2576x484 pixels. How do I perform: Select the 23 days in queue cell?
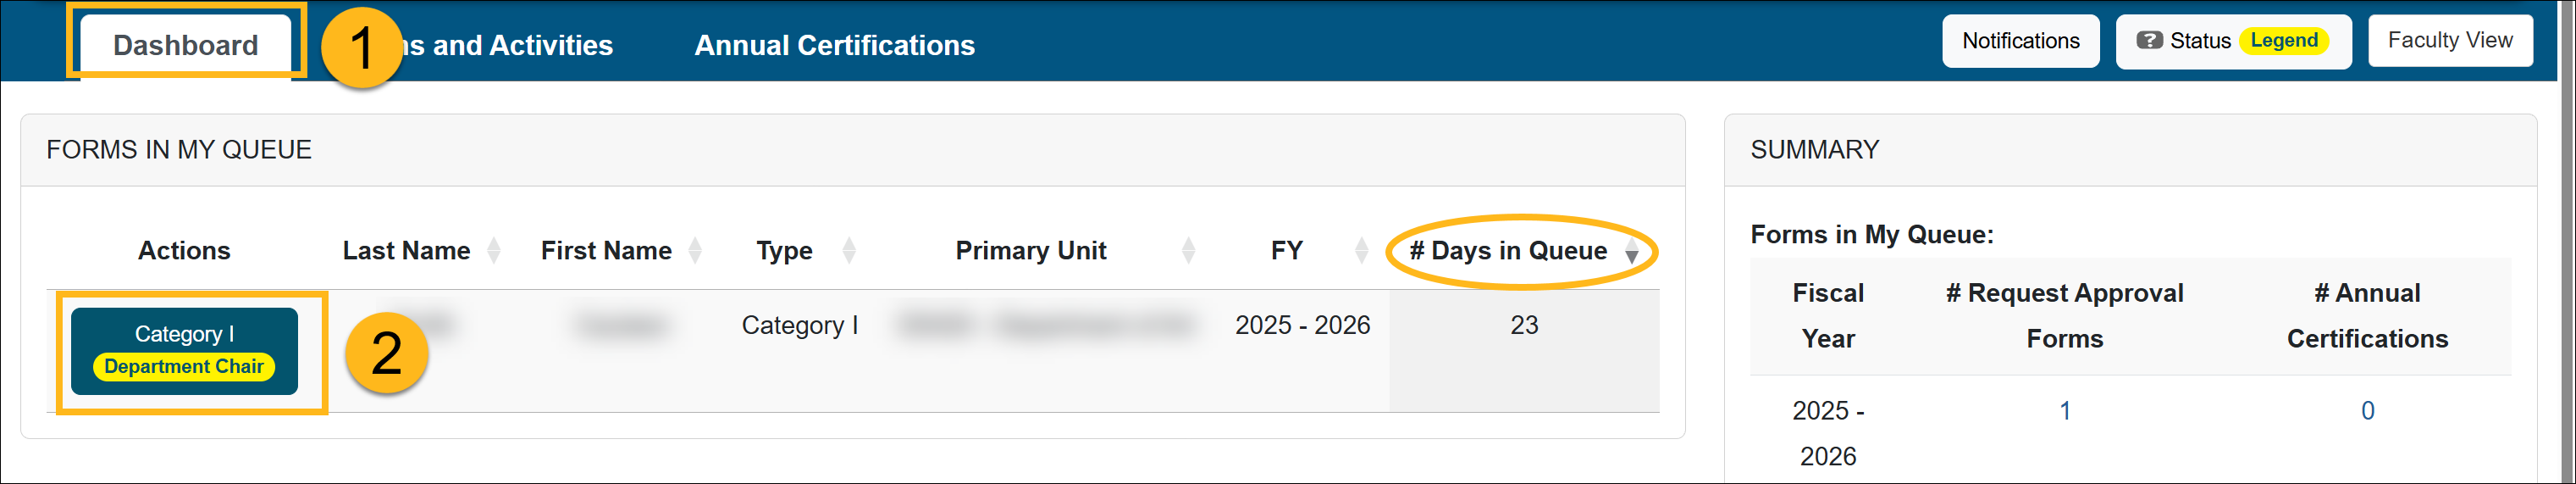pos(1523,325)
